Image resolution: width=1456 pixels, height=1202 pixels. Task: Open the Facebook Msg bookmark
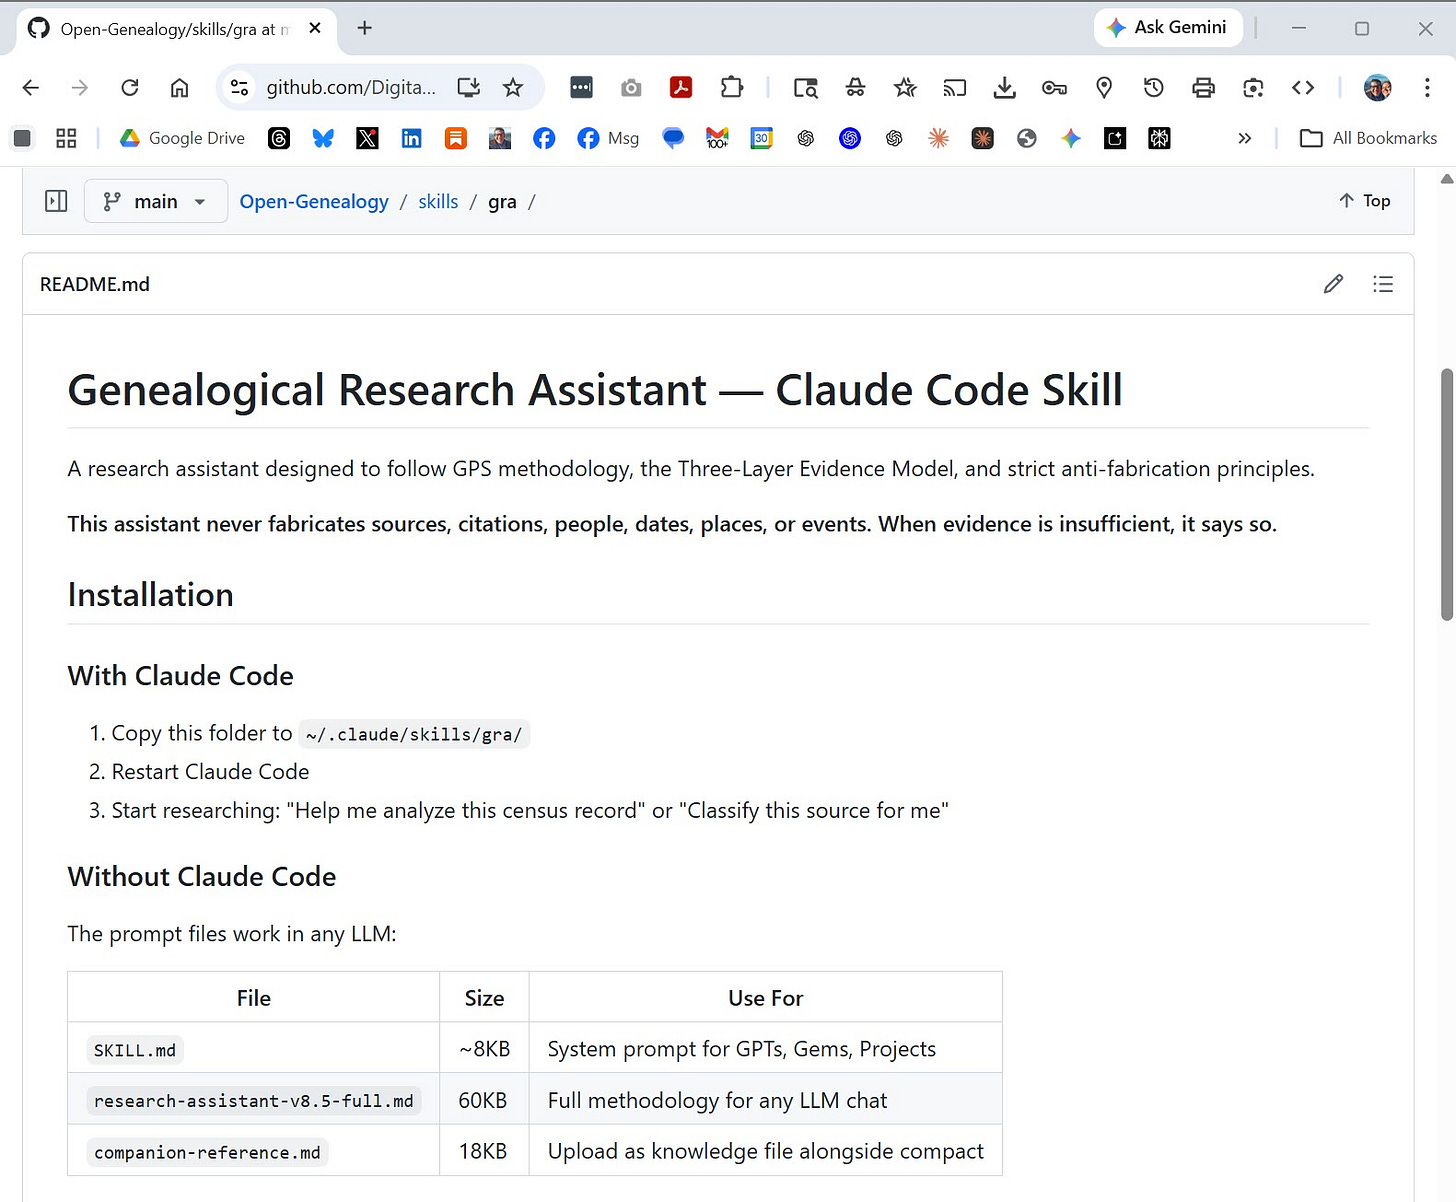tap(608, 138)
